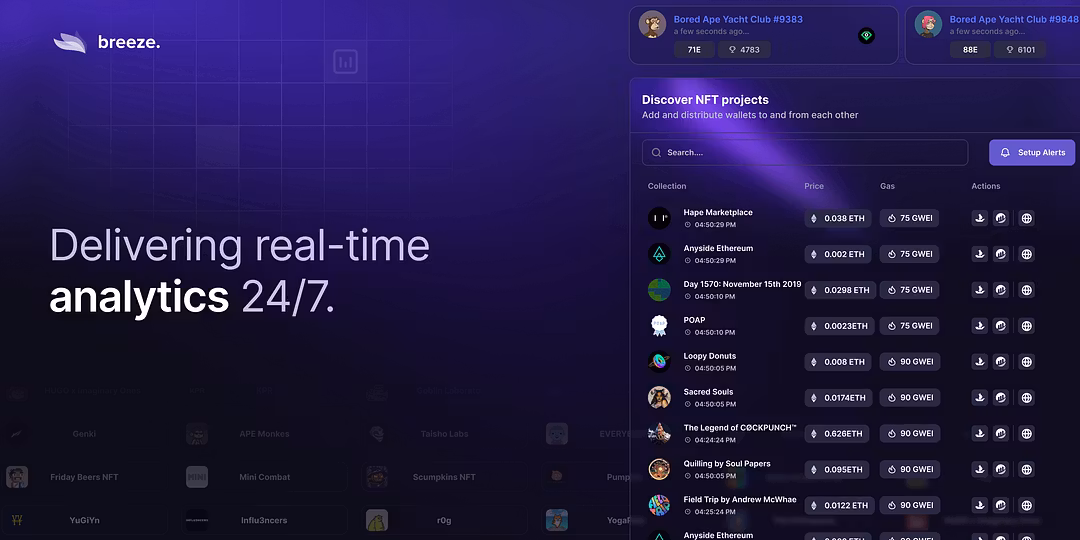Screen dimensions: 1080x540
Task: Open the Friday Beers NFT collection card
Action: click(x=84, y=477)
